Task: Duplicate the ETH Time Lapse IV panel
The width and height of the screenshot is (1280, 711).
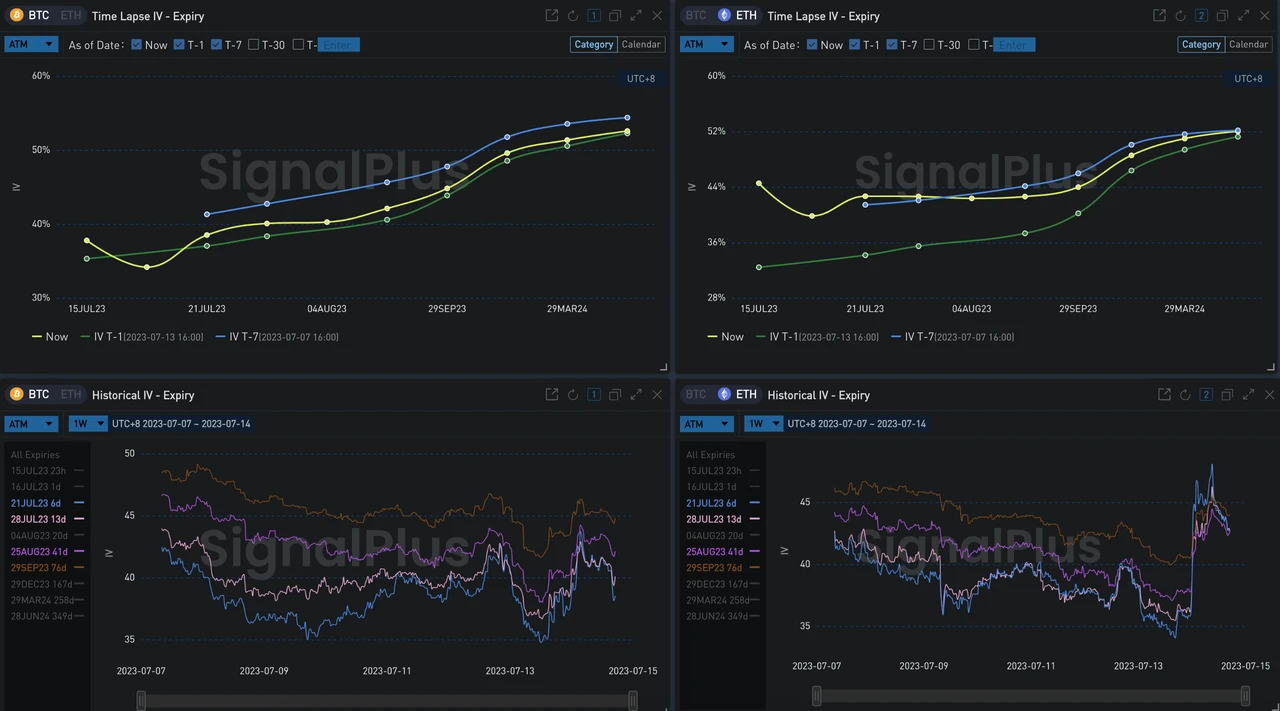Action: pos(1222,16)
